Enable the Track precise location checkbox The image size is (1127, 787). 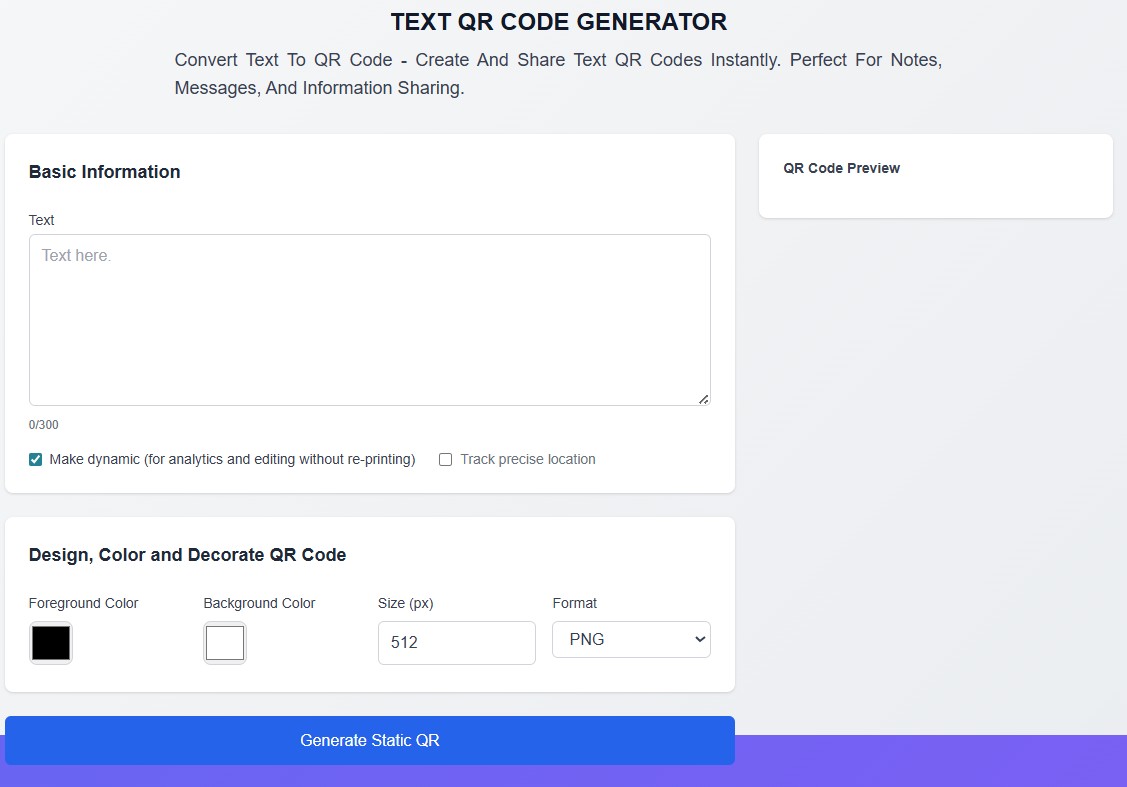(x=446, y=459)
